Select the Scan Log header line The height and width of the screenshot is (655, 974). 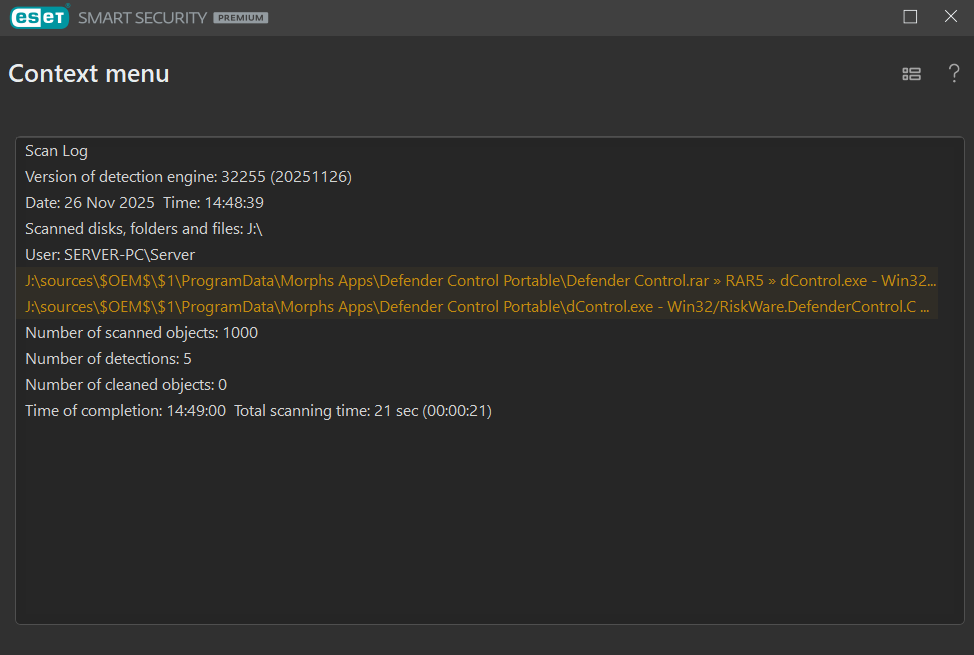pos(56,151)
